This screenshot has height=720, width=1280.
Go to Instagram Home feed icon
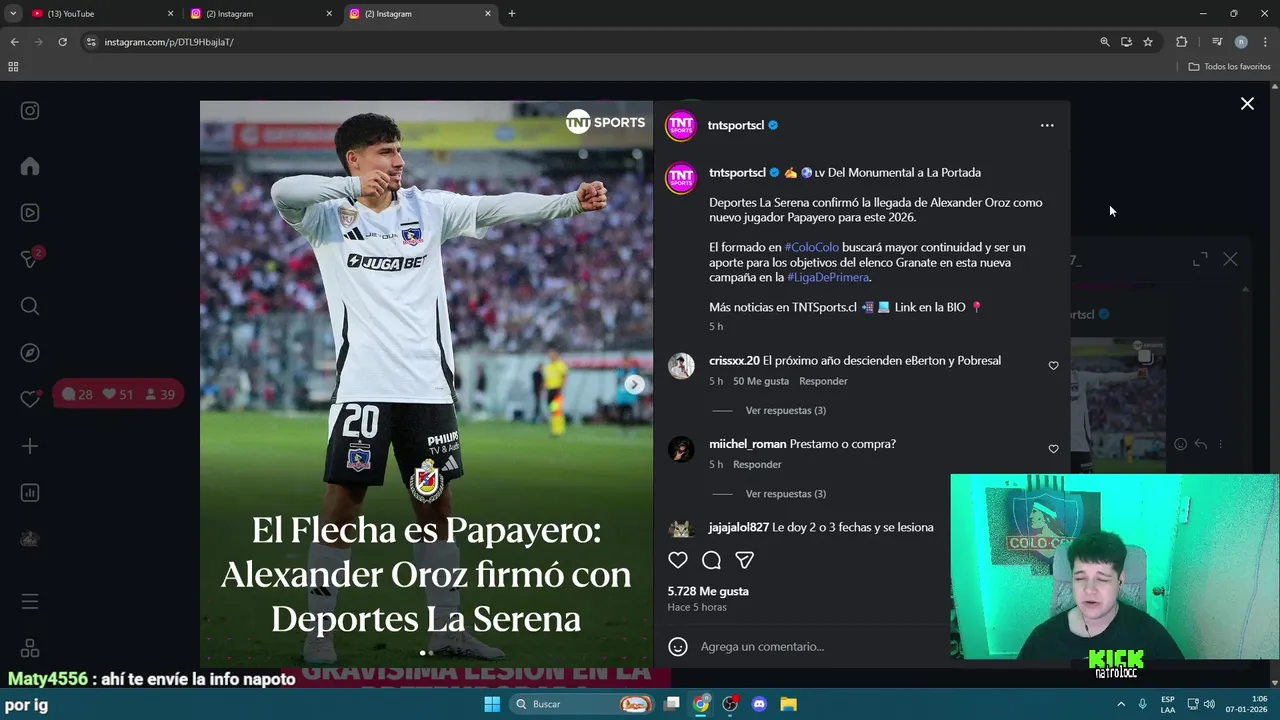[x=30, y=166]
